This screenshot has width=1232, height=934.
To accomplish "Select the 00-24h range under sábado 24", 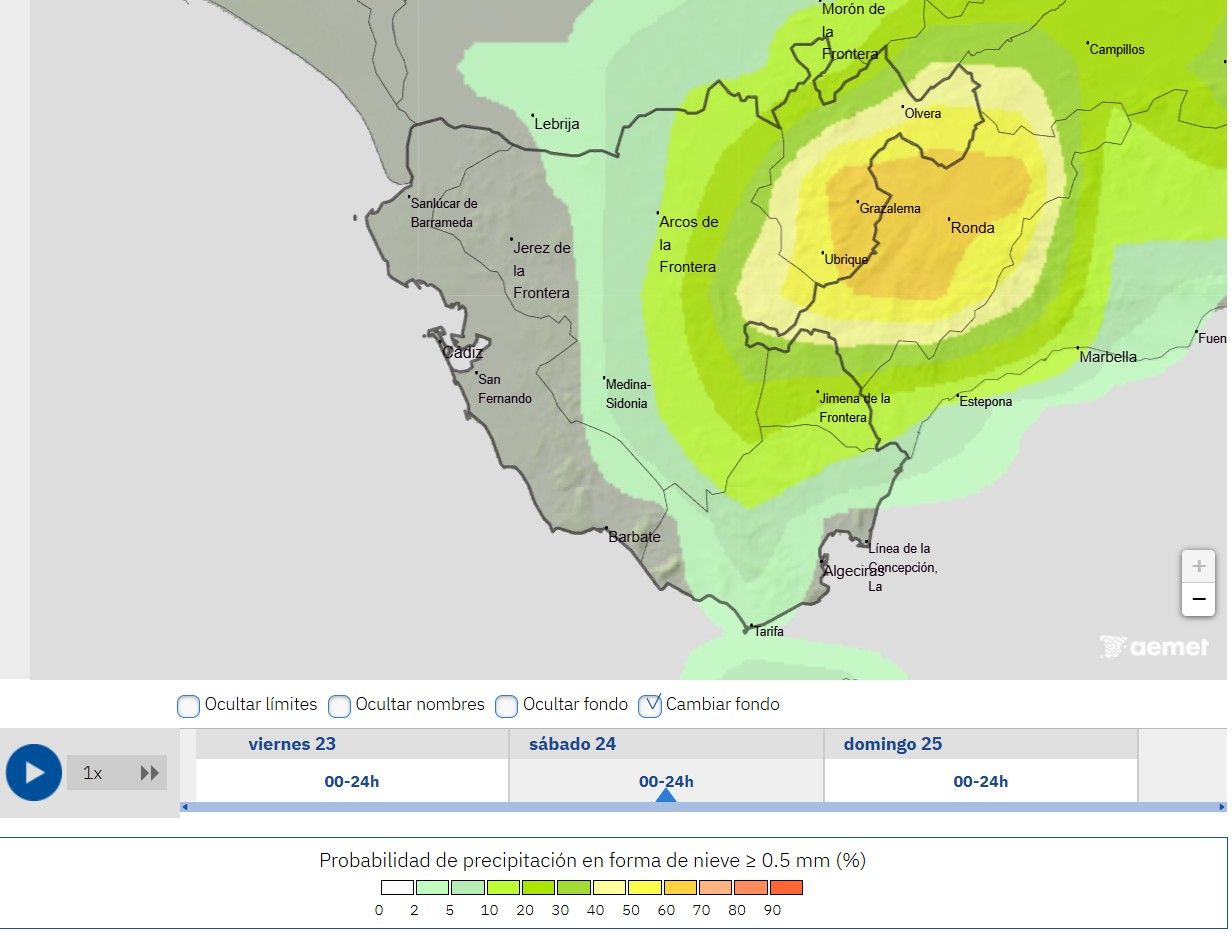I will 666,781.
